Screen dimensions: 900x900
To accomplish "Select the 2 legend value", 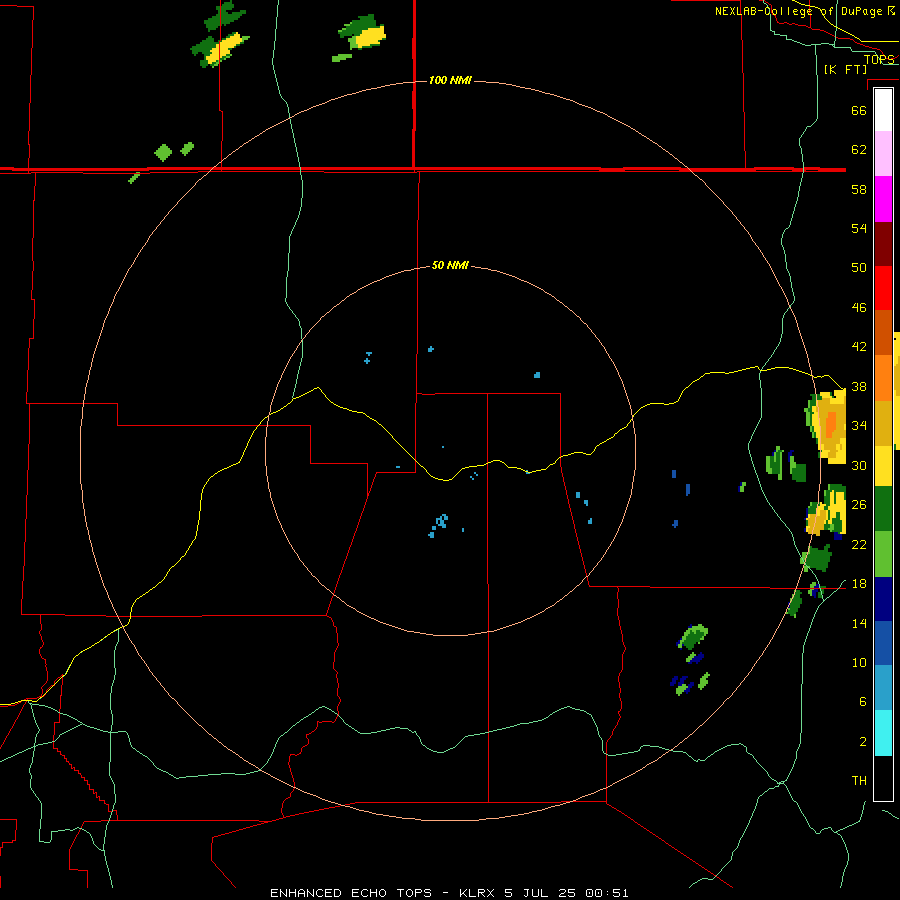I will [863, 742].
